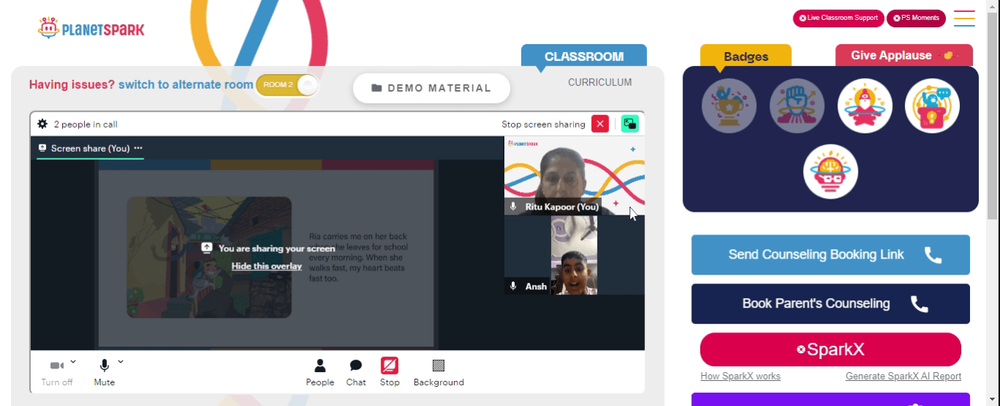Screen dimensions: 1000x406
Task: Click the green picture-in-picture layout icon
Action: click(630, 124)
